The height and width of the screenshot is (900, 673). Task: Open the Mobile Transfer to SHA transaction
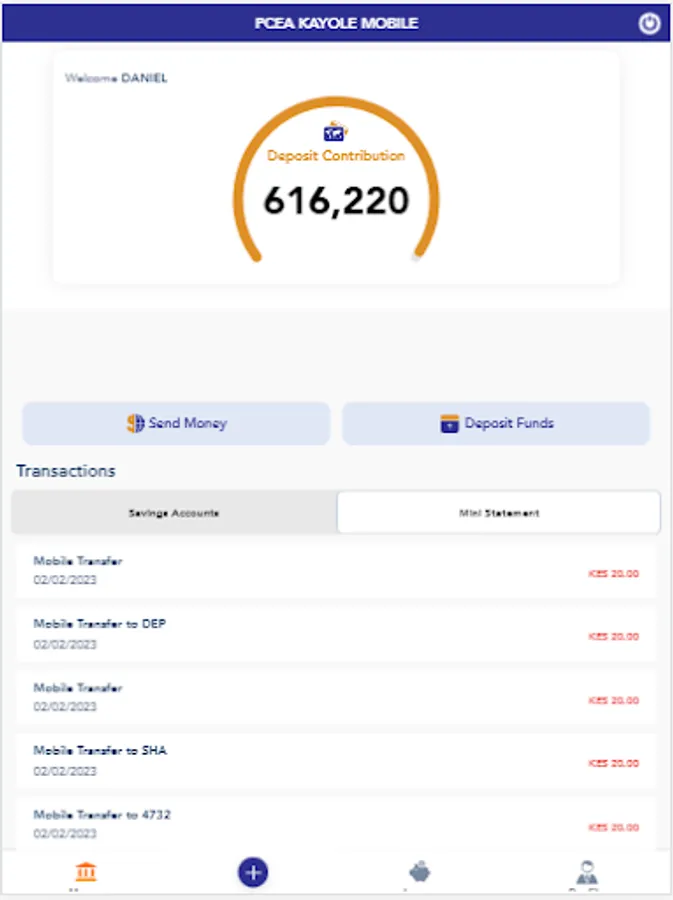pos(336,761)
